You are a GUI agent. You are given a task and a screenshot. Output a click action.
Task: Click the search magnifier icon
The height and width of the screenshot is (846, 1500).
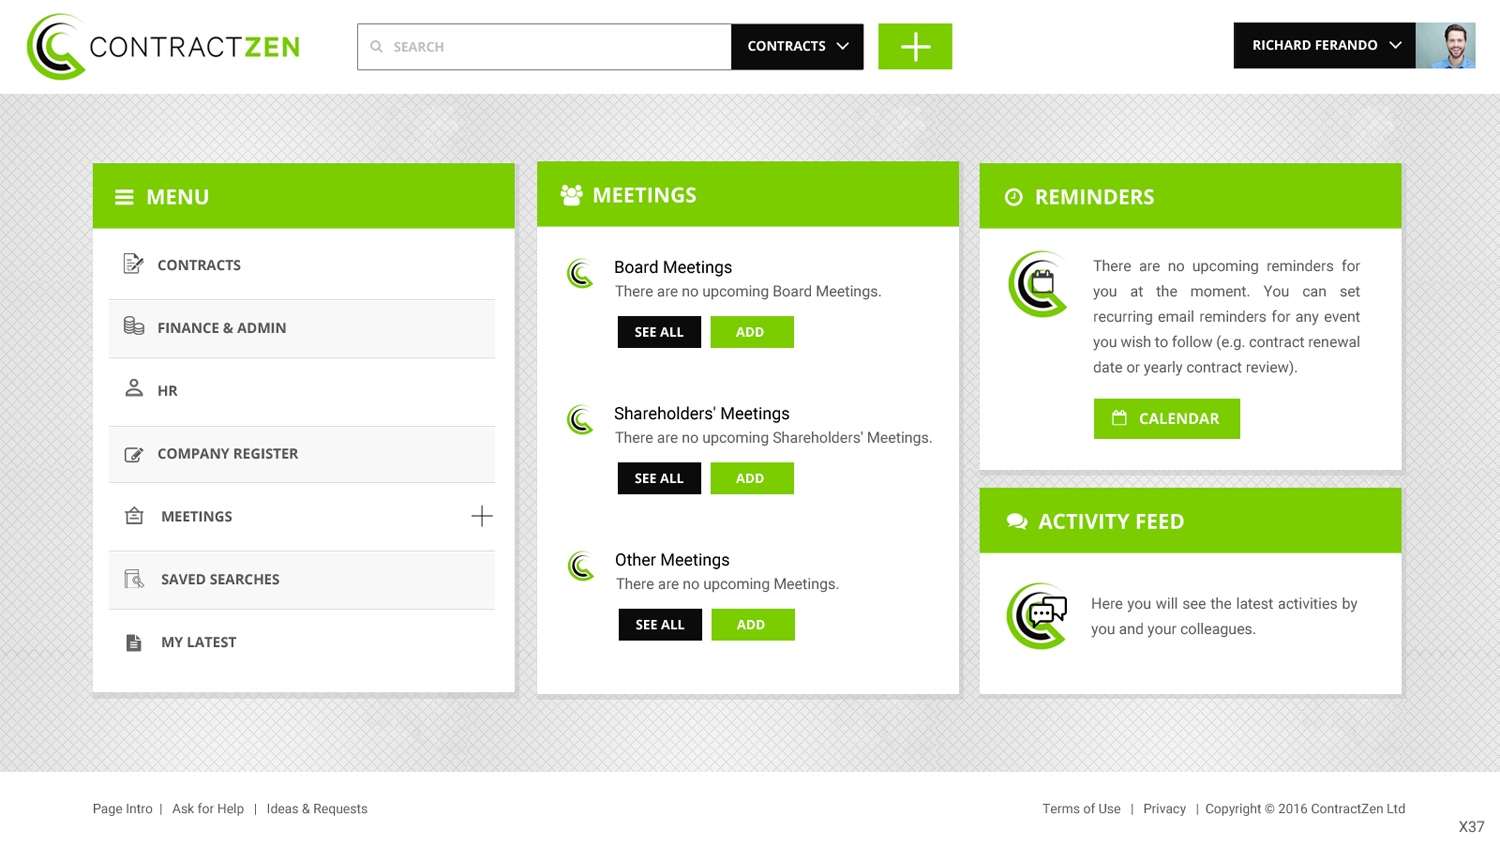tap(377, 47)
